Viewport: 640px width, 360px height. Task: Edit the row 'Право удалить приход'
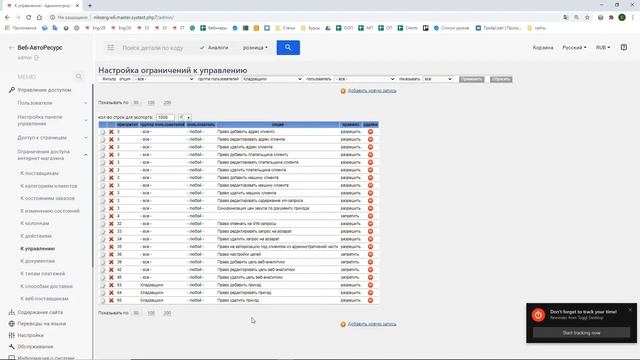click(x=102, y=300)
